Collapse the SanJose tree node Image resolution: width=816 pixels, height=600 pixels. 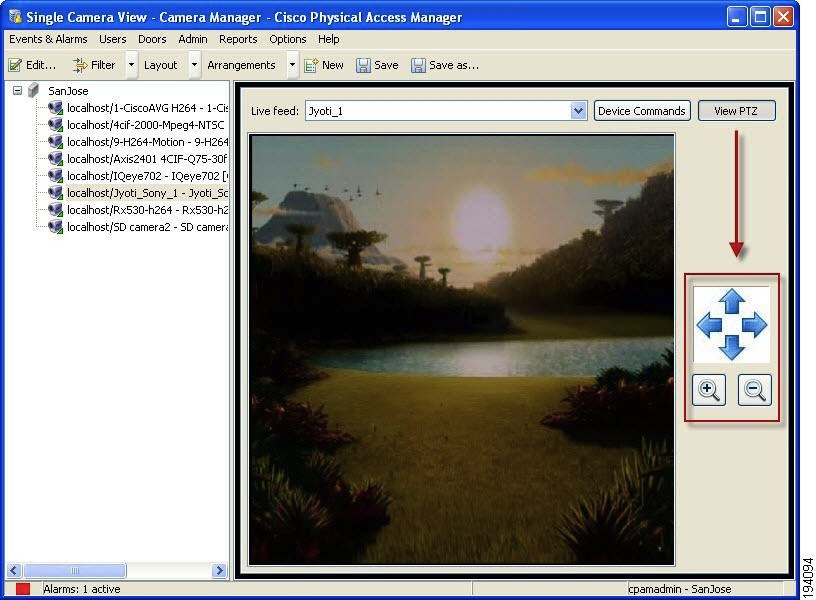pos(17,91)
